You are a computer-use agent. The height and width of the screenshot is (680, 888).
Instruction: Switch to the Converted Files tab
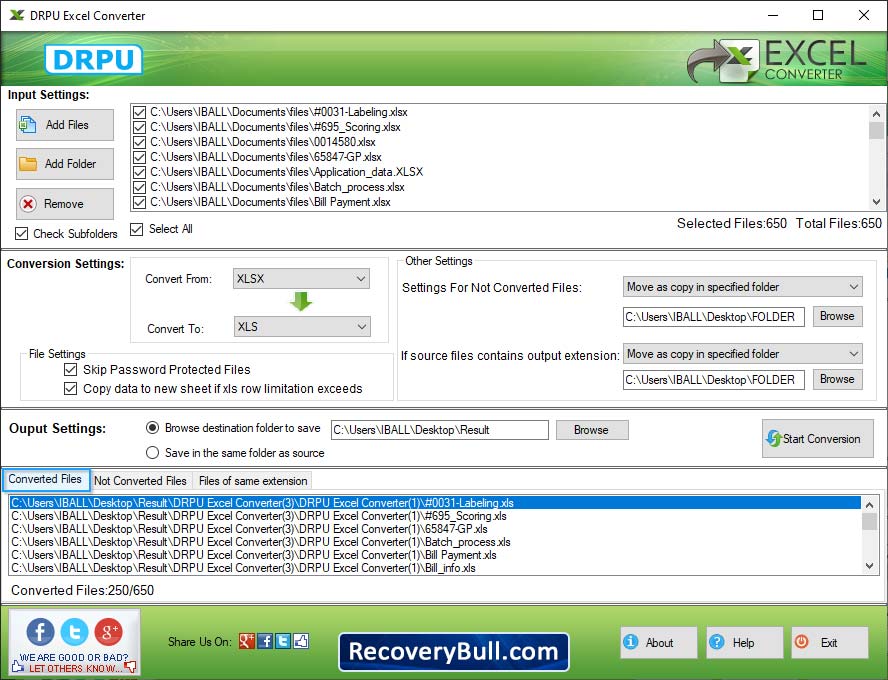click(45, 479)
